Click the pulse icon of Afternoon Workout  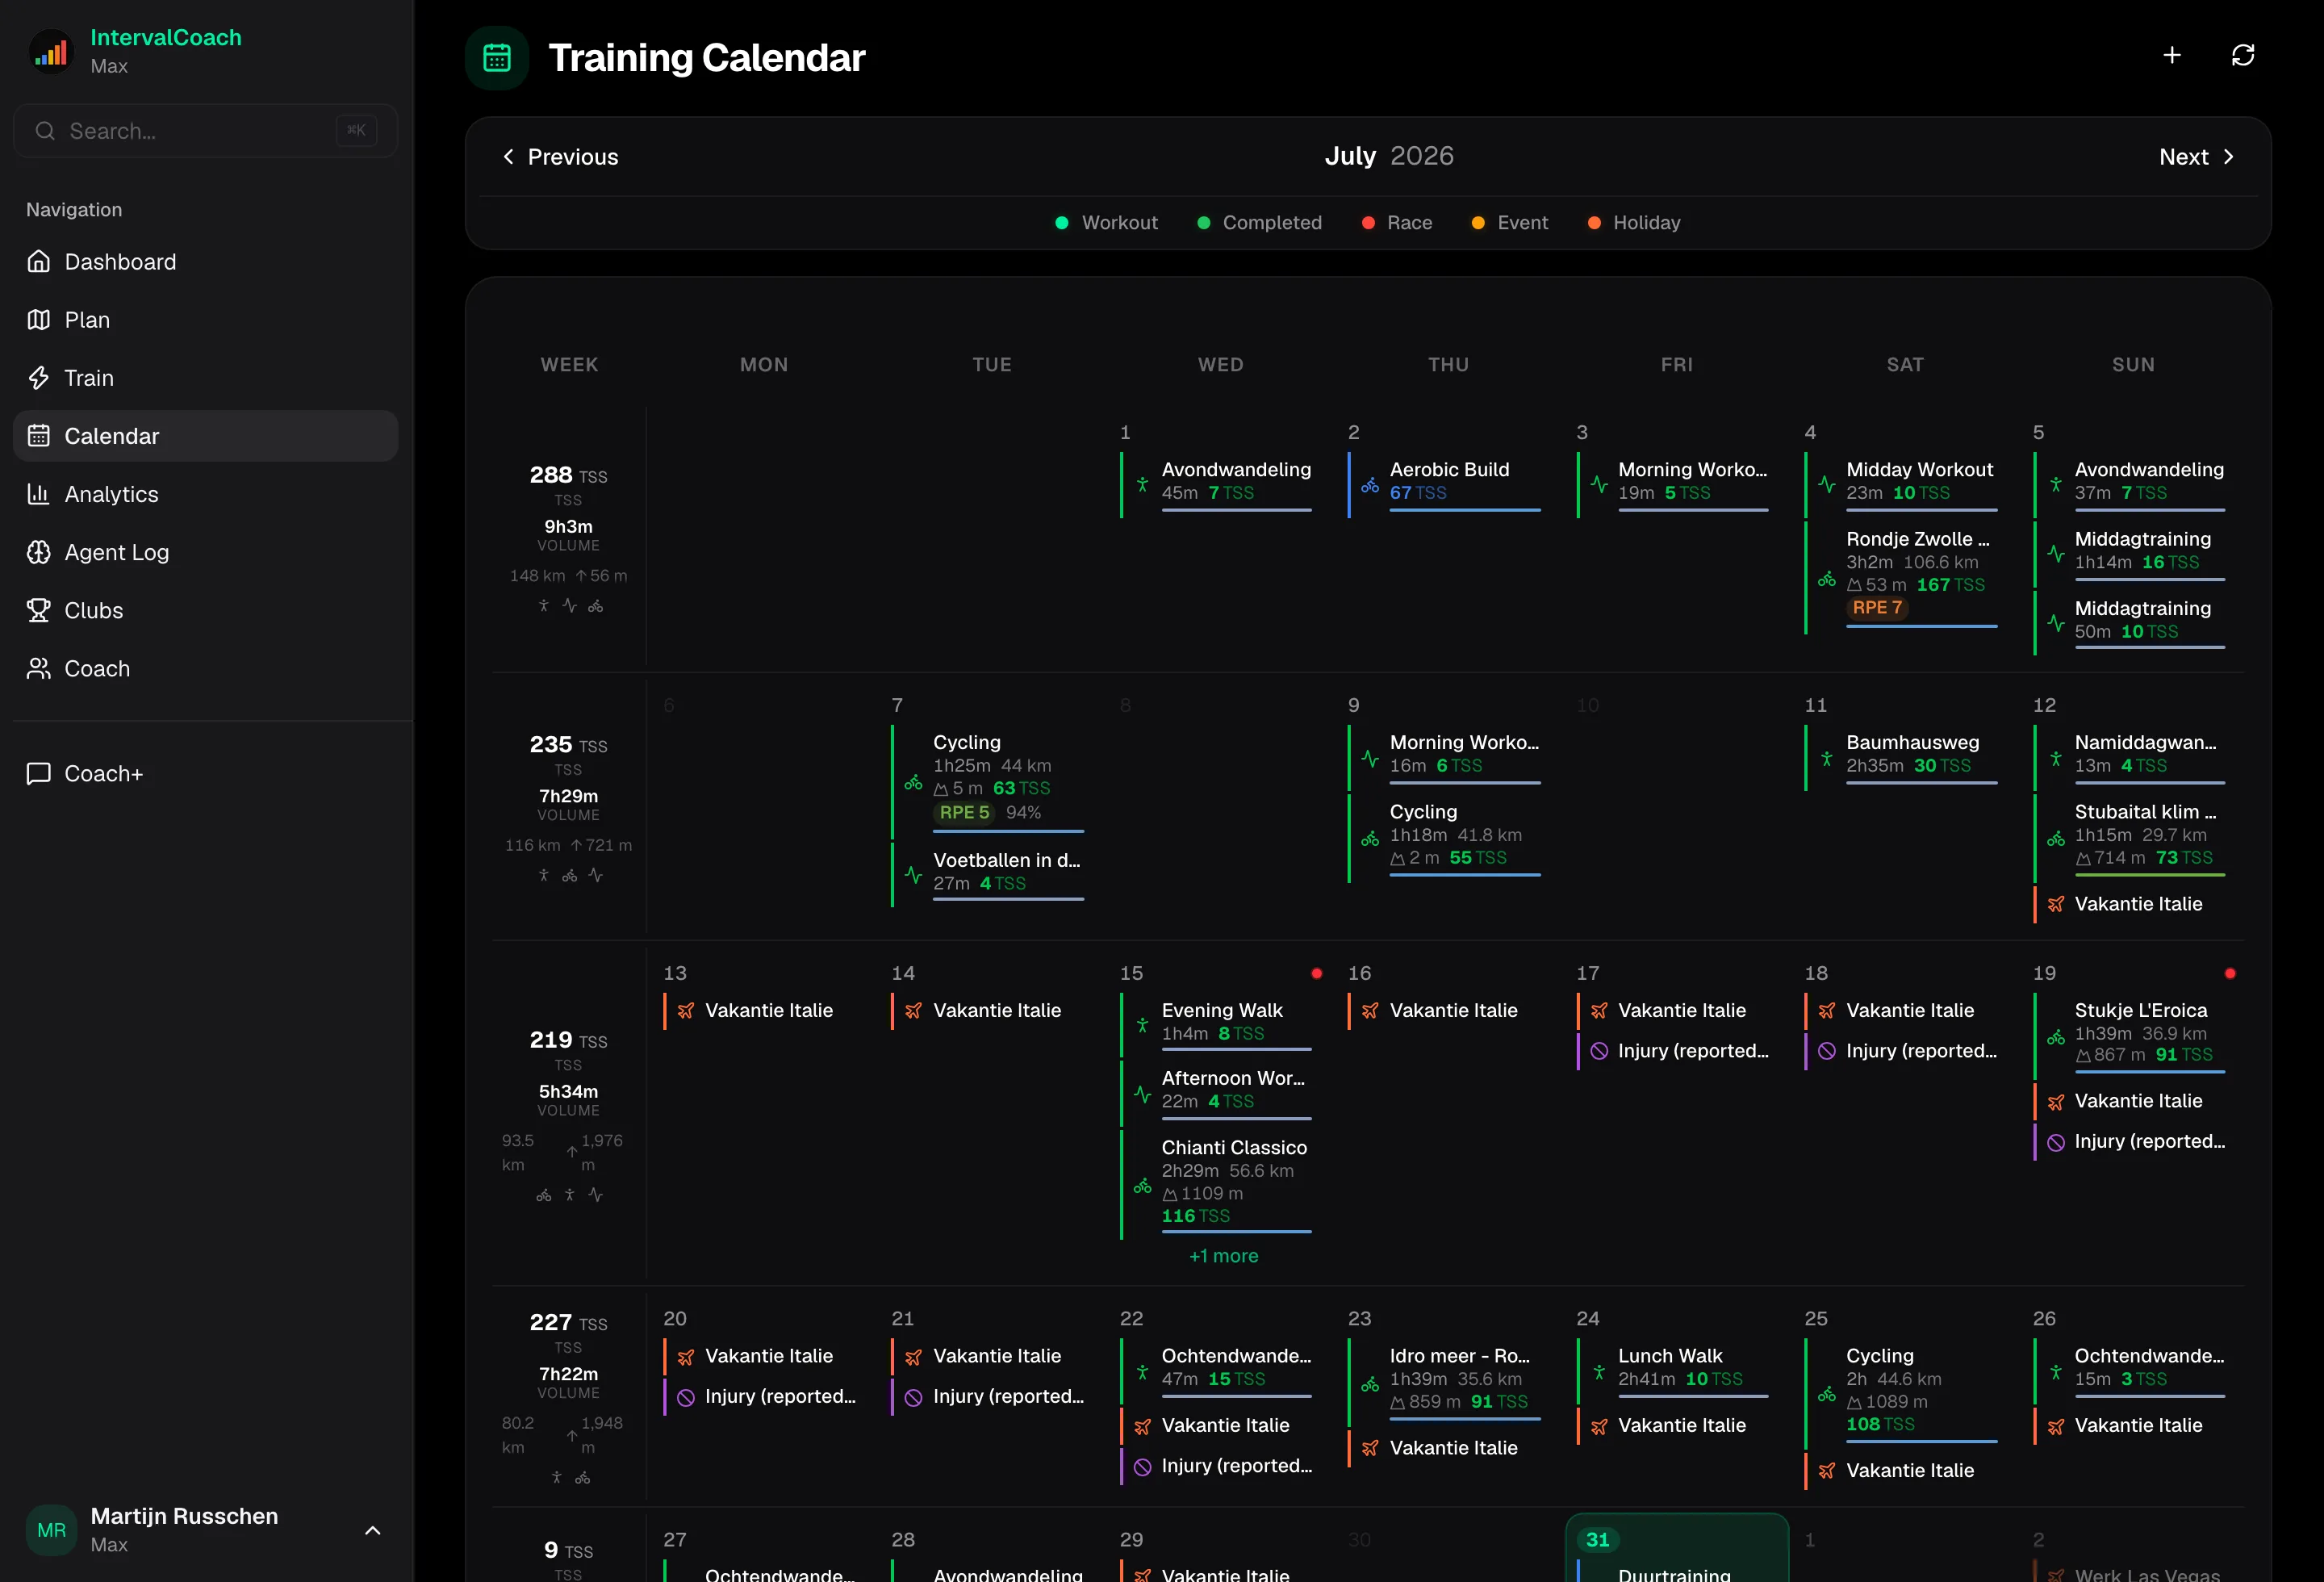click(x=1142, y=1094)
